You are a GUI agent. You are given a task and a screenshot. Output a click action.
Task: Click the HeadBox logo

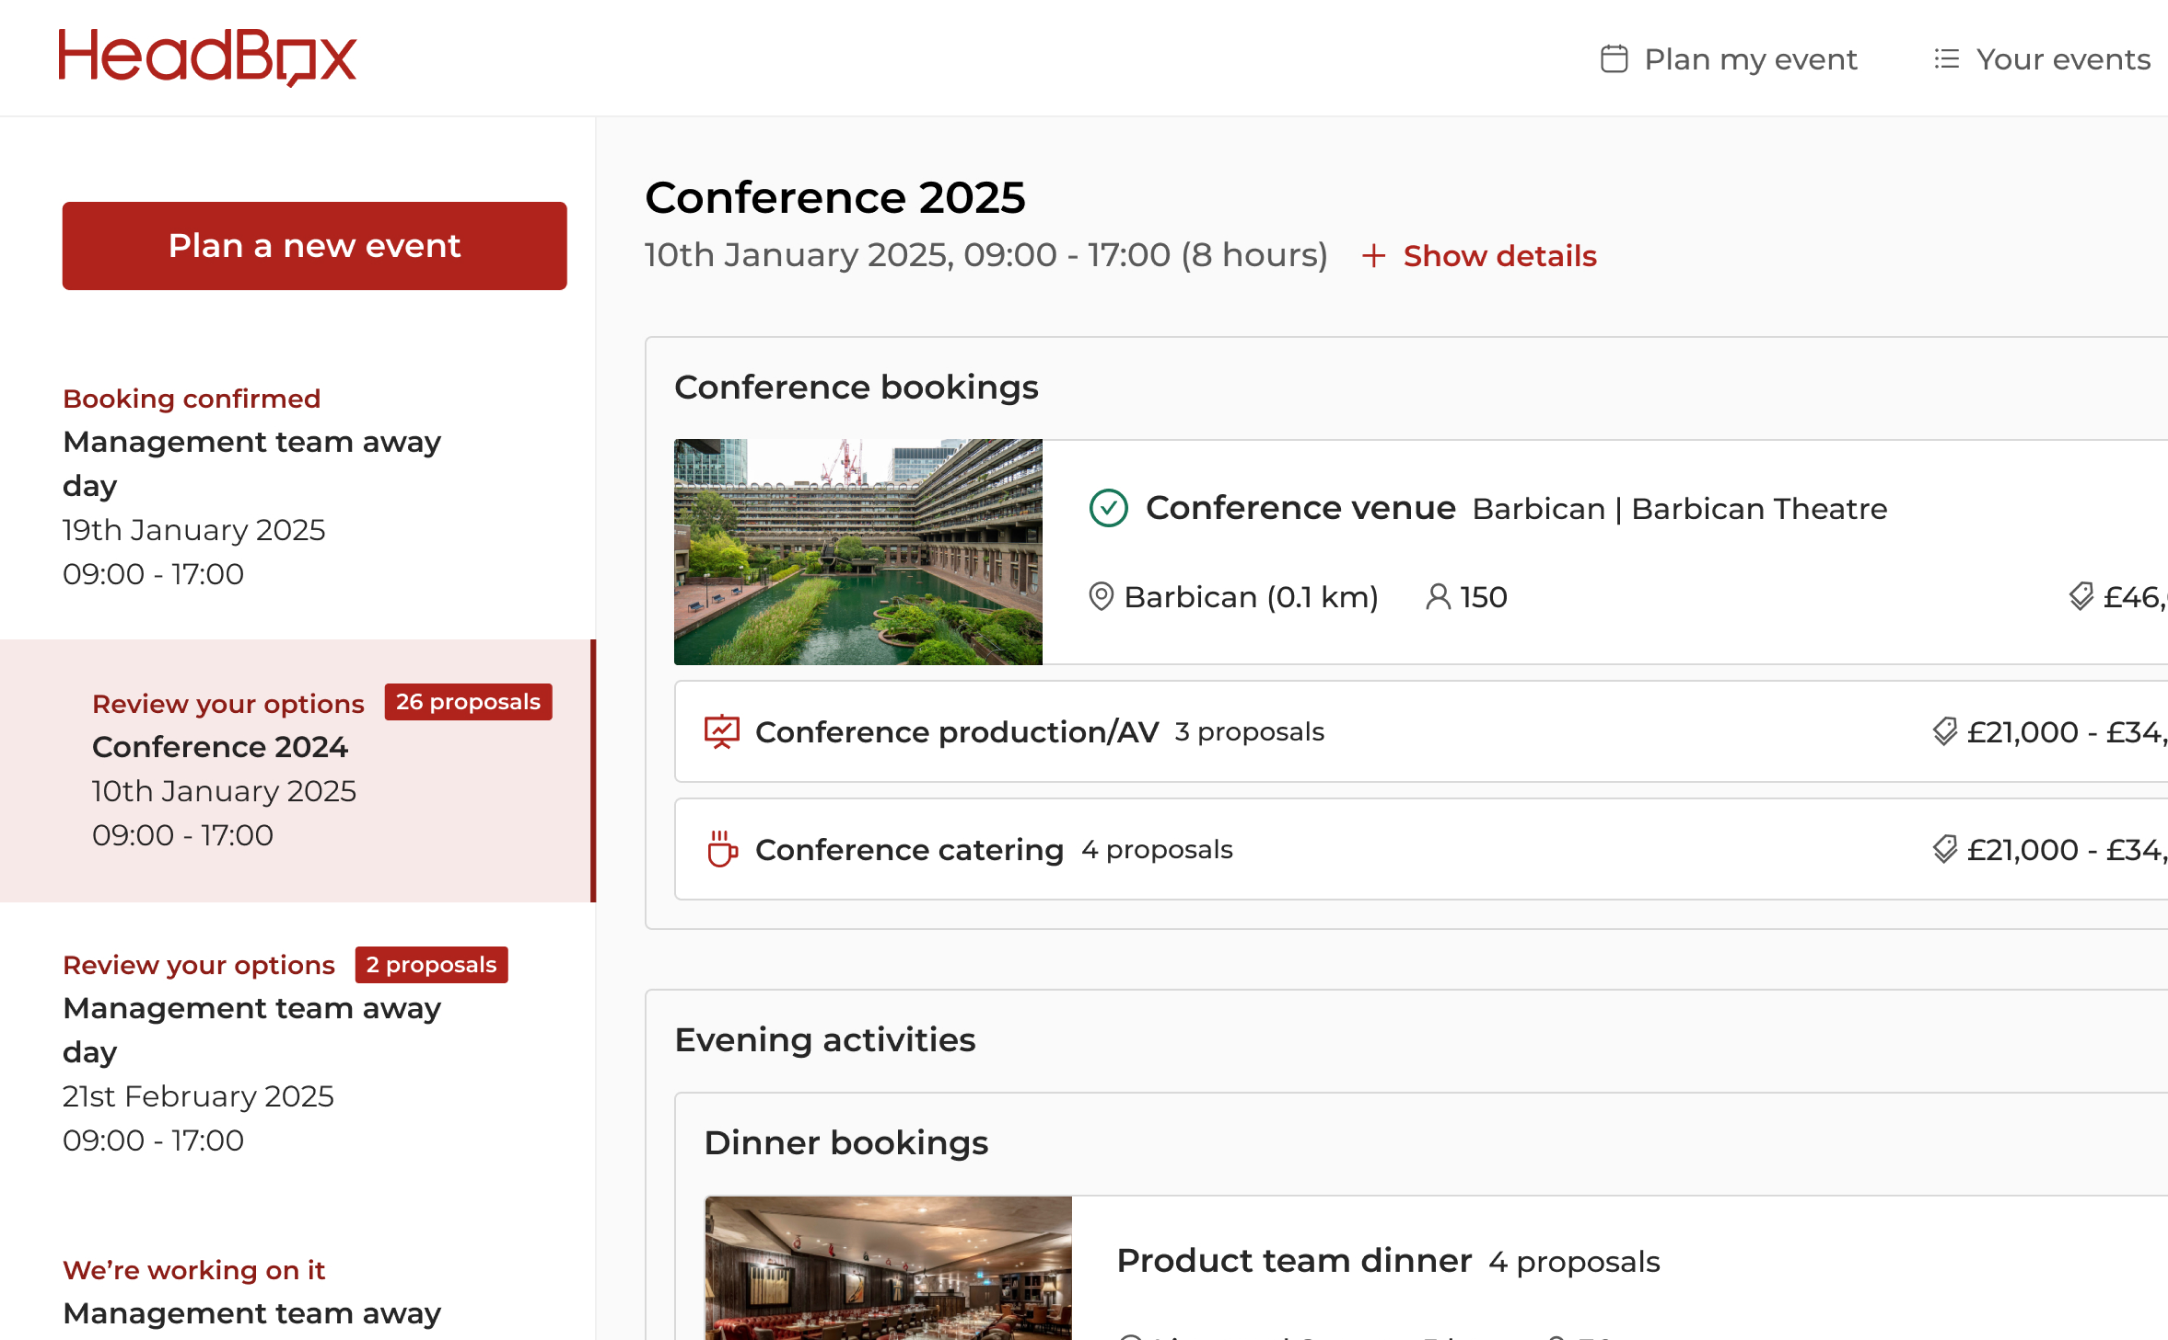coord(207,57)
